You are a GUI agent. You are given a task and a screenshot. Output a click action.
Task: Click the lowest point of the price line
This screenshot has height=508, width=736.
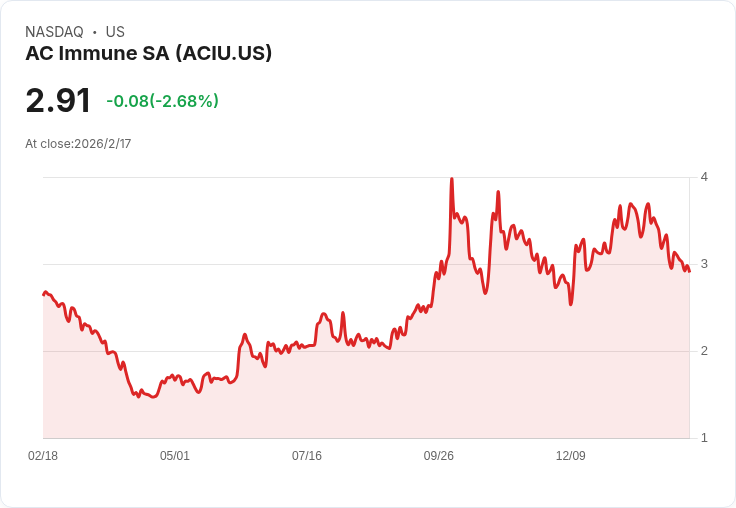(x=153, y=398)
